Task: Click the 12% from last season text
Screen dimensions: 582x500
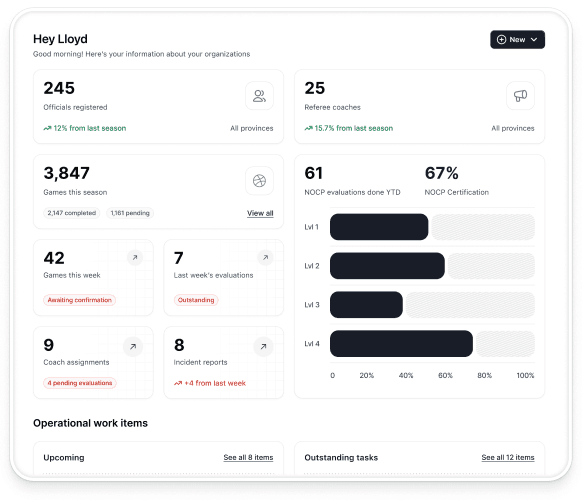Action: pyautogui.click(x=90, y=128)
